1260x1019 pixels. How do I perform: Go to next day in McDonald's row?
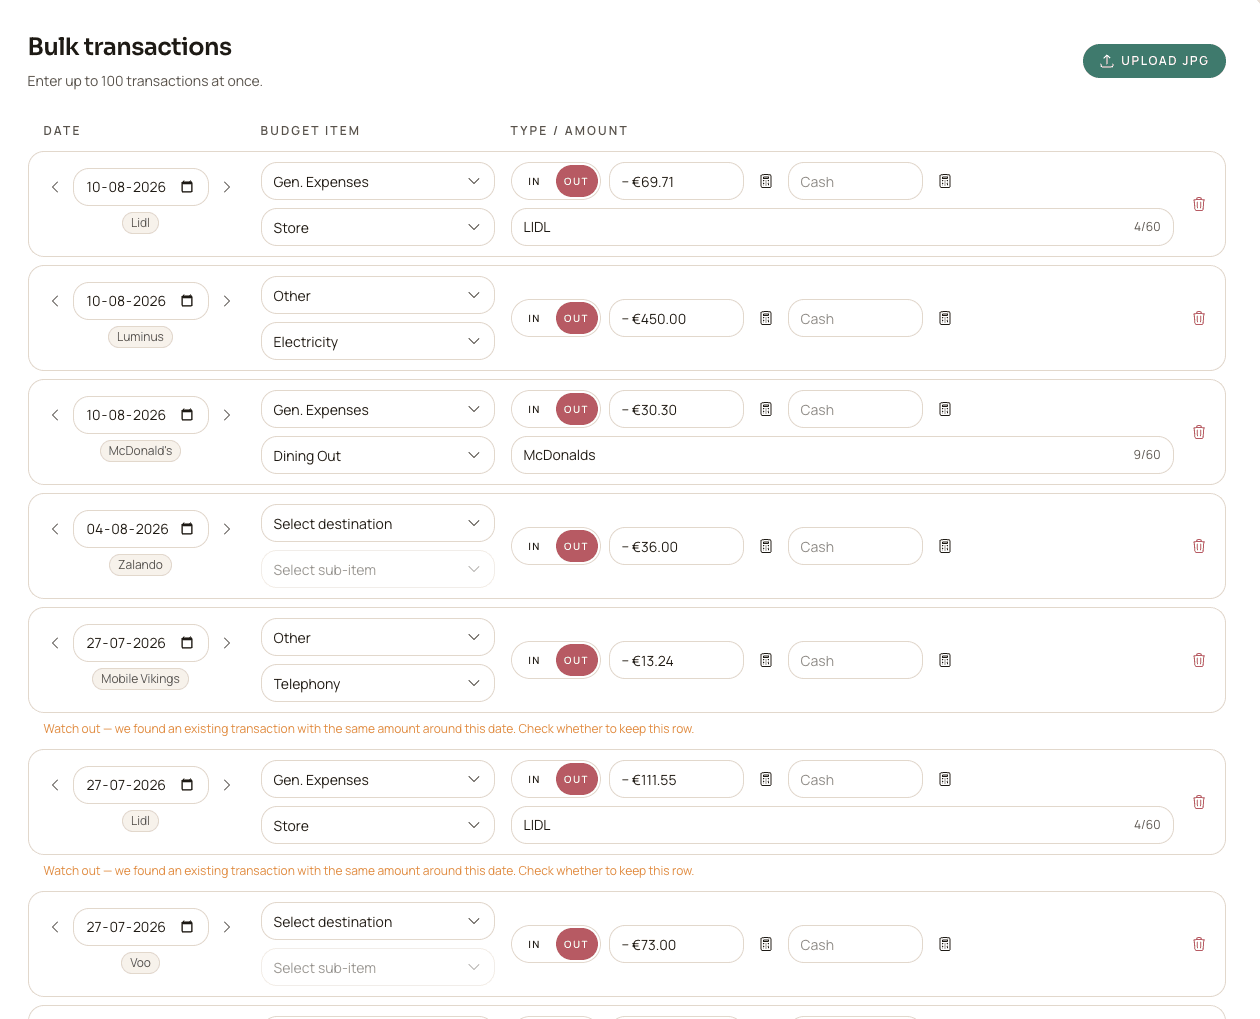click(x=227, y=415)
